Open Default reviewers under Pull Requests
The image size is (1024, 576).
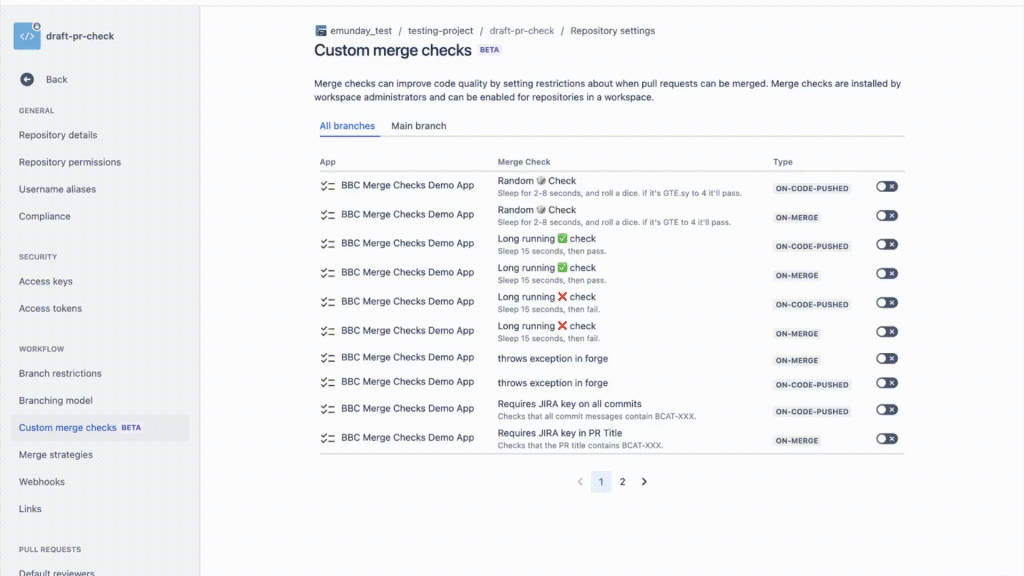(57, 572)
